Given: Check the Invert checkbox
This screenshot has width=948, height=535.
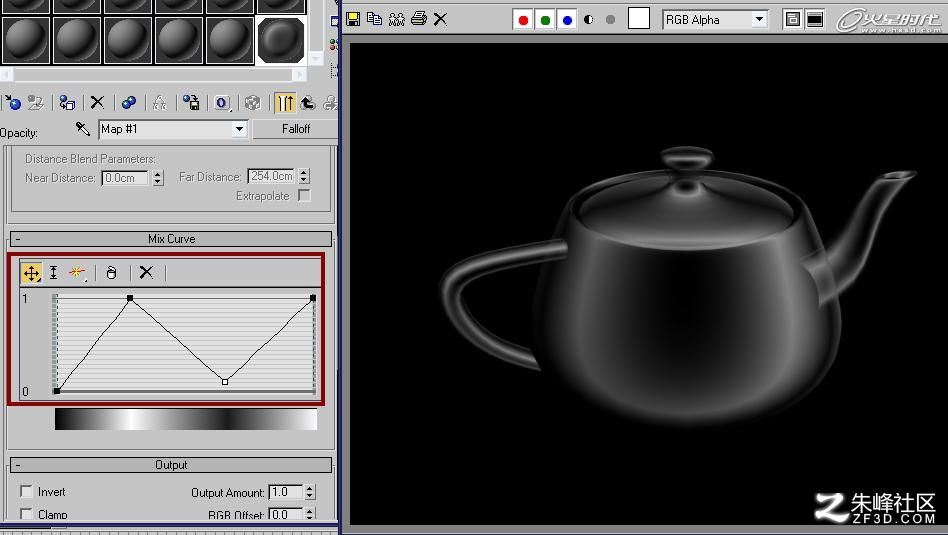Looking at the screenshot, I should point(26,491).
